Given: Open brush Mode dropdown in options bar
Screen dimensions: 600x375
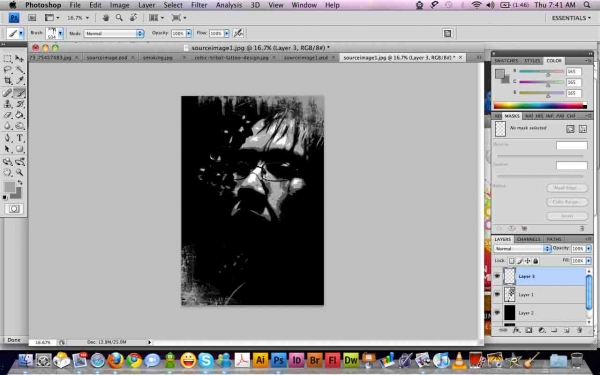Looking at the screenshot, I should 114,34.
